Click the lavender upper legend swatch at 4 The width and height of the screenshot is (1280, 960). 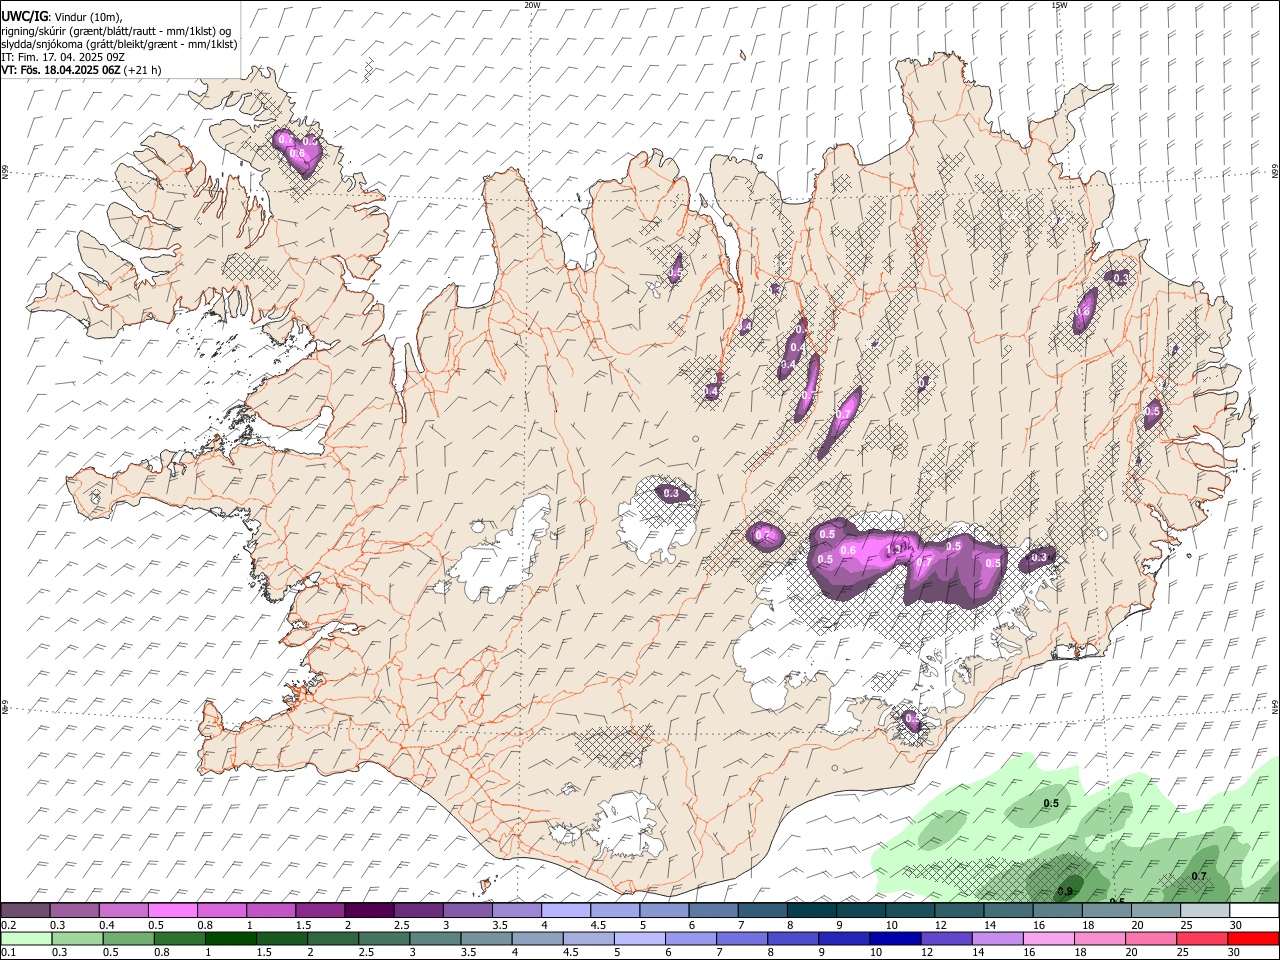point(566,910)
